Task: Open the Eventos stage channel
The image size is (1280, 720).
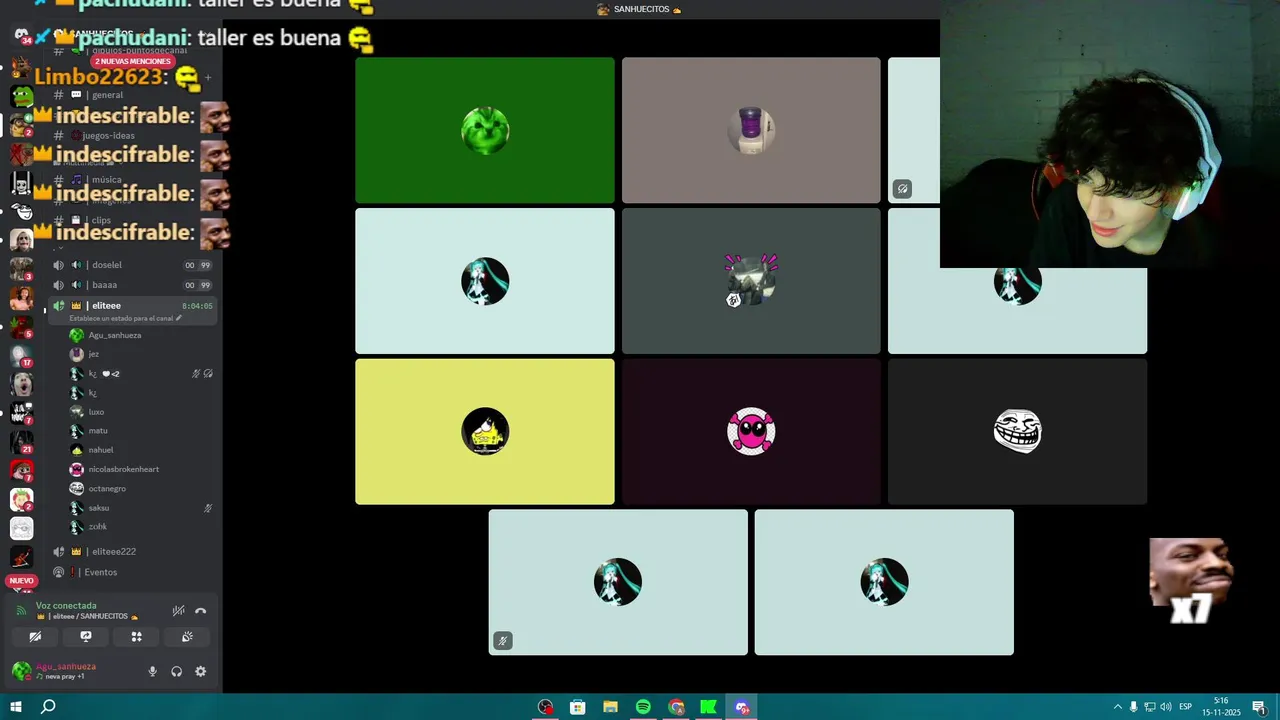Action: point(132,572)
